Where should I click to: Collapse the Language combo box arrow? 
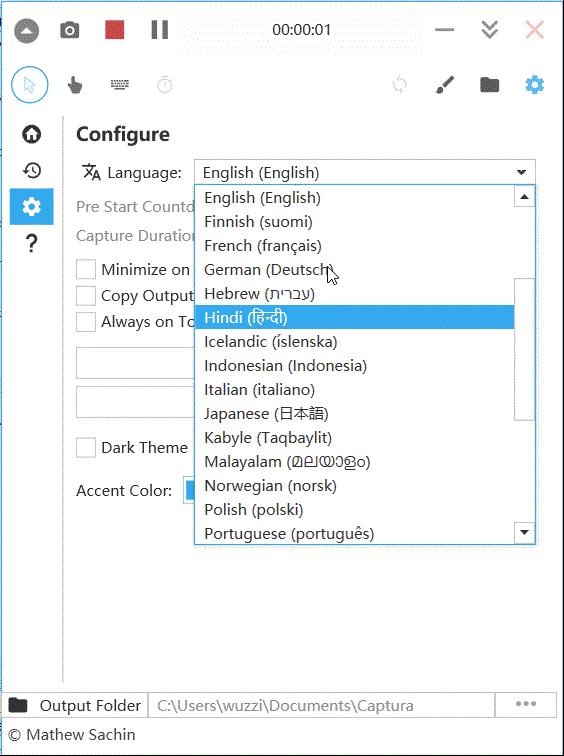[x=522, y=172]
